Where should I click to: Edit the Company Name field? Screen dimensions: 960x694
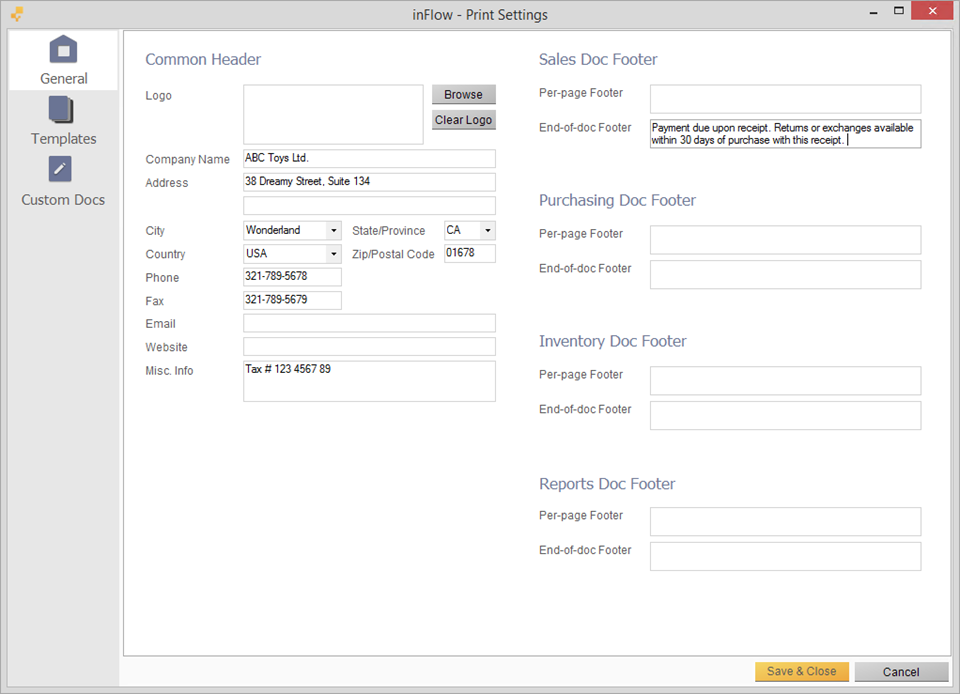(x=369, y=159)
